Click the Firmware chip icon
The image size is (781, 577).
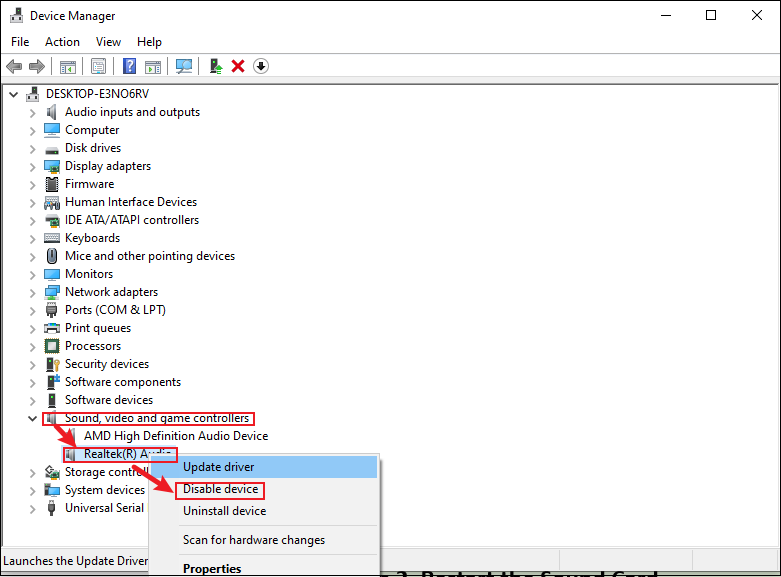52,184
